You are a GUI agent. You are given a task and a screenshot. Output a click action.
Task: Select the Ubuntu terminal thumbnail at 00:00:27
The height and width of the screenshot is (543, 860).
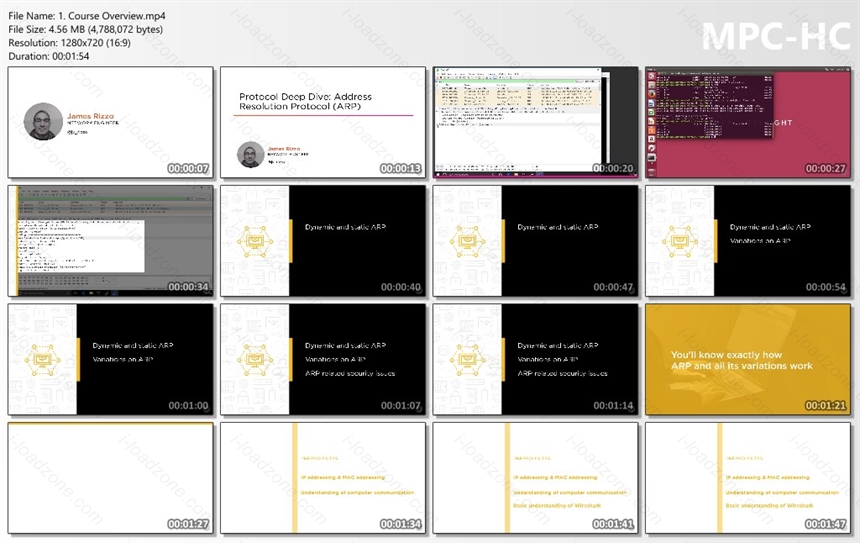point(748,122)
